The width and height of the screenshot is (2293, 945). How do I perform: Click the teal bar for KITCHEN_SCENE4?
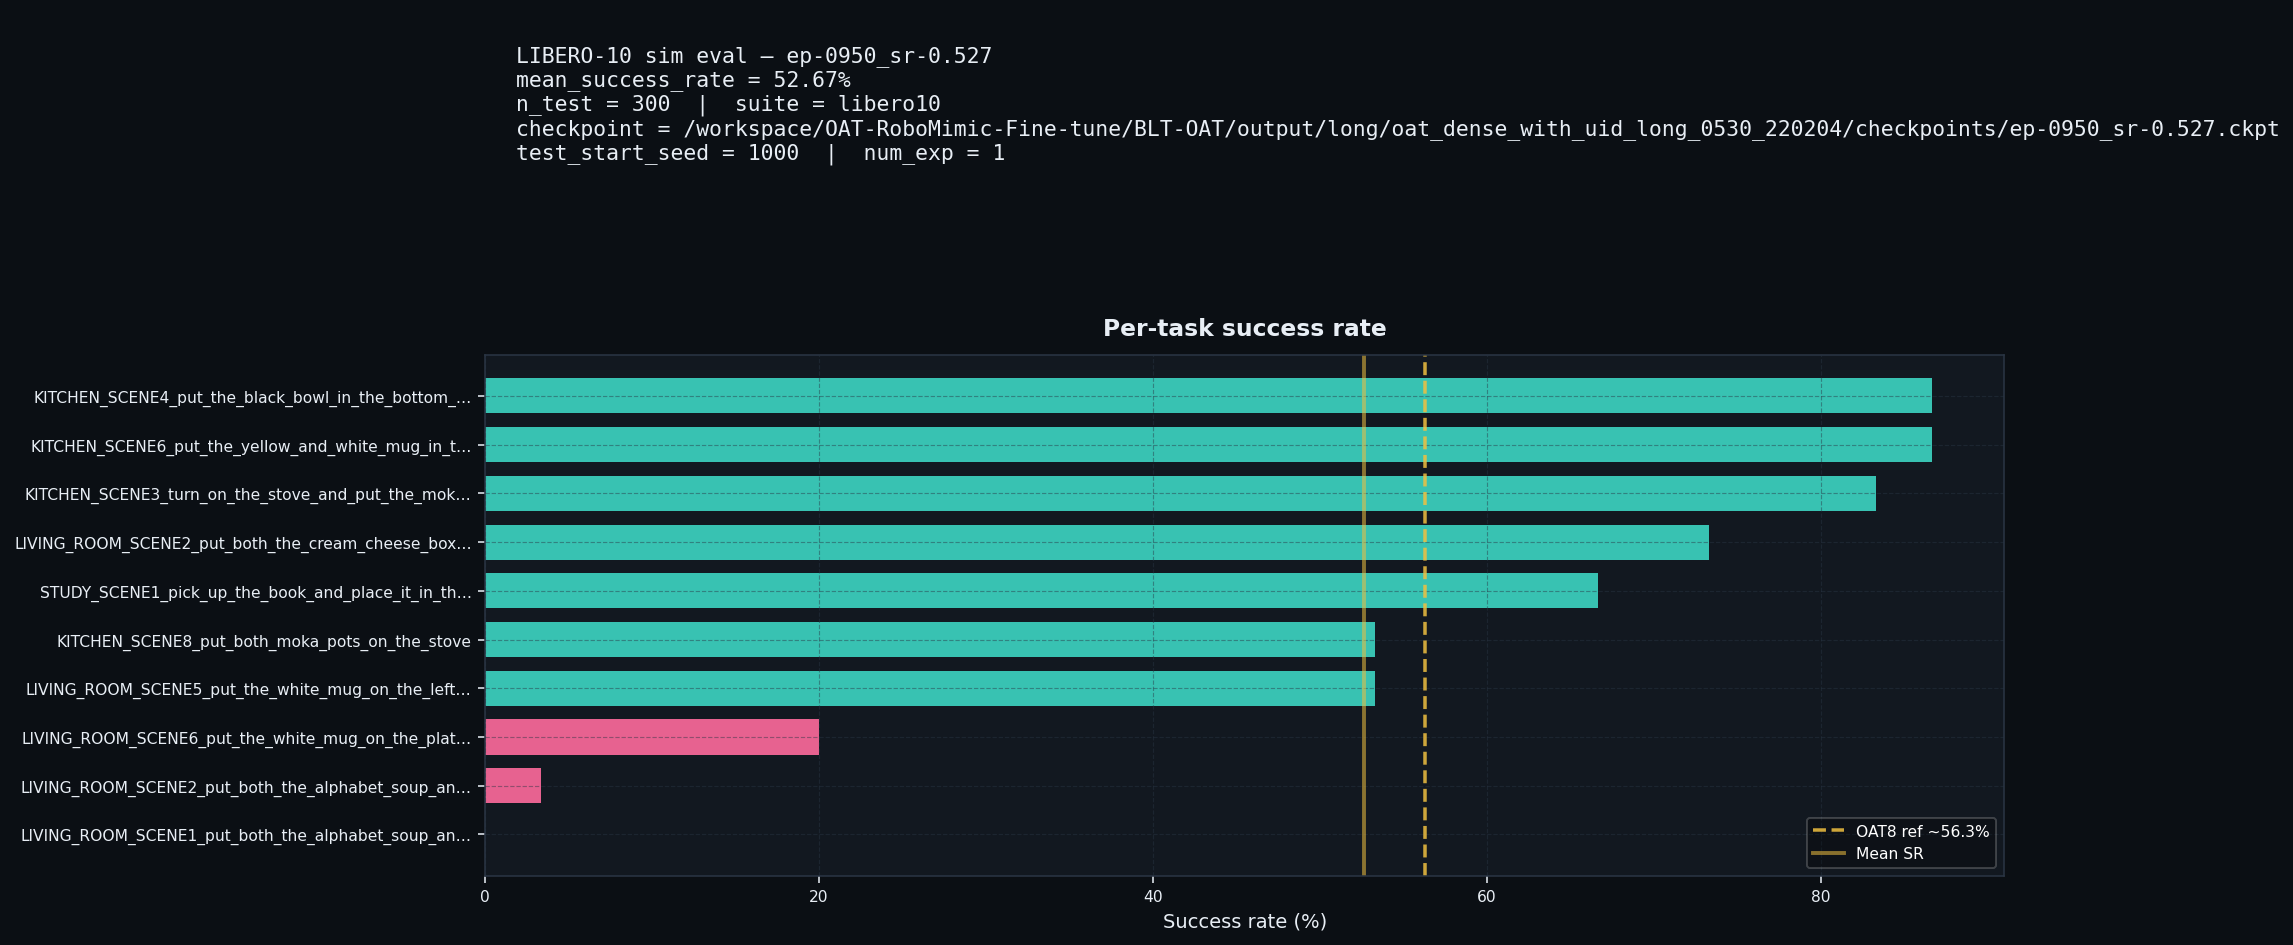[x=1208, y=396]
